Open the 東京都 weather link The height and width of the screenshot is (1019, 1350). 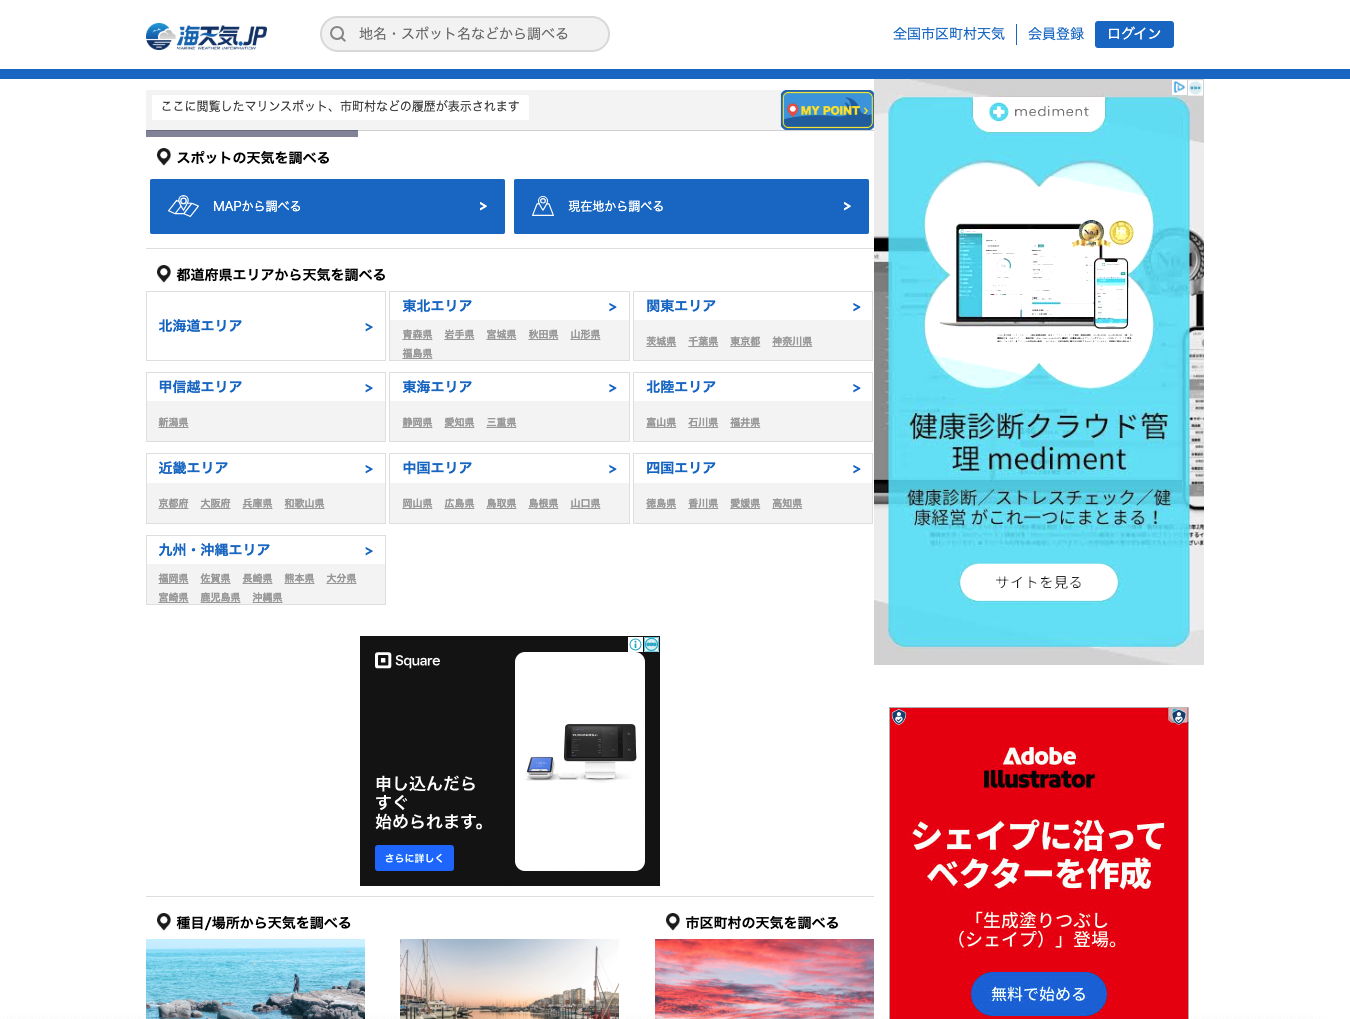pos(744,341)
